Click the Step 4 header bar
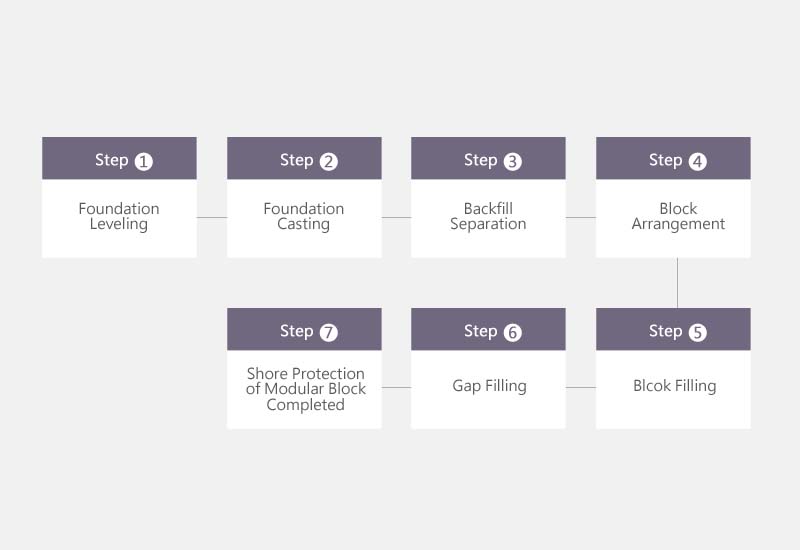800x550 pixels. tap(673, 158)
